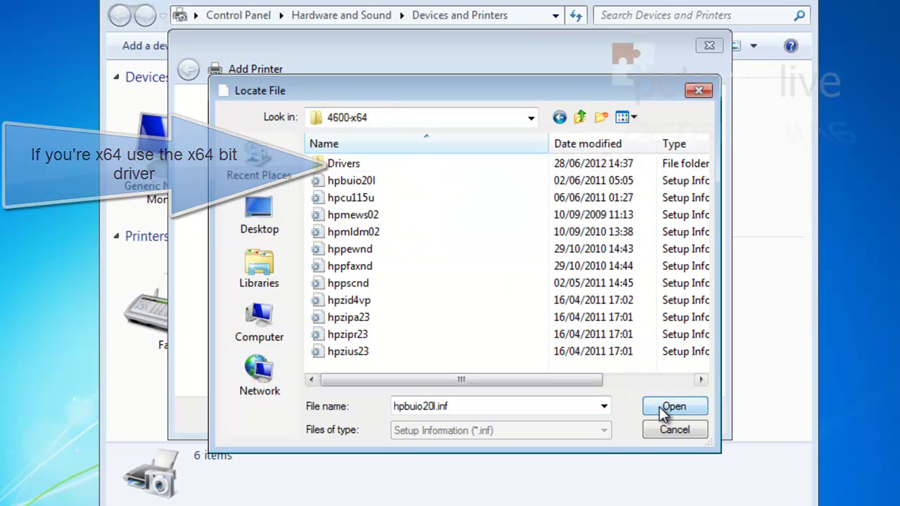Select the hpzipa23 setup file
The width and height of the screenshot is (900, 506).
[x=348, y=317]
